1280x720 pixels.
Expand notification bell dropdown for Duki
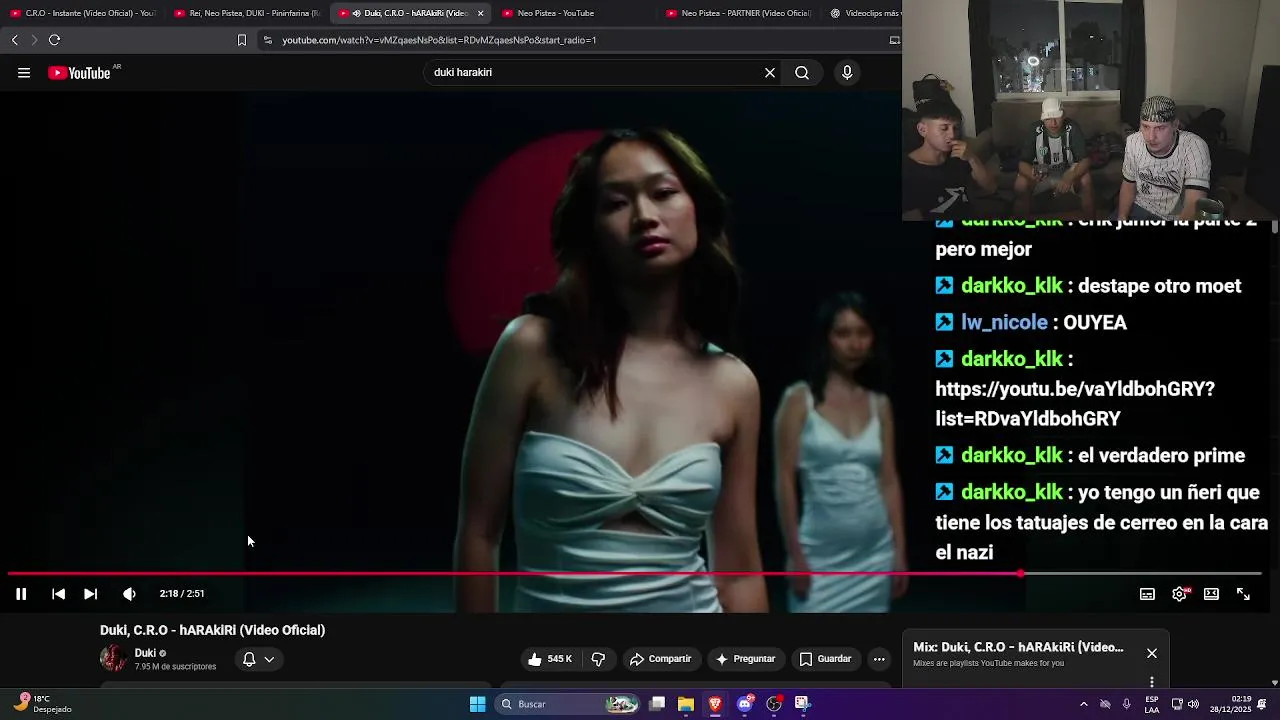[x=258, y=659]
